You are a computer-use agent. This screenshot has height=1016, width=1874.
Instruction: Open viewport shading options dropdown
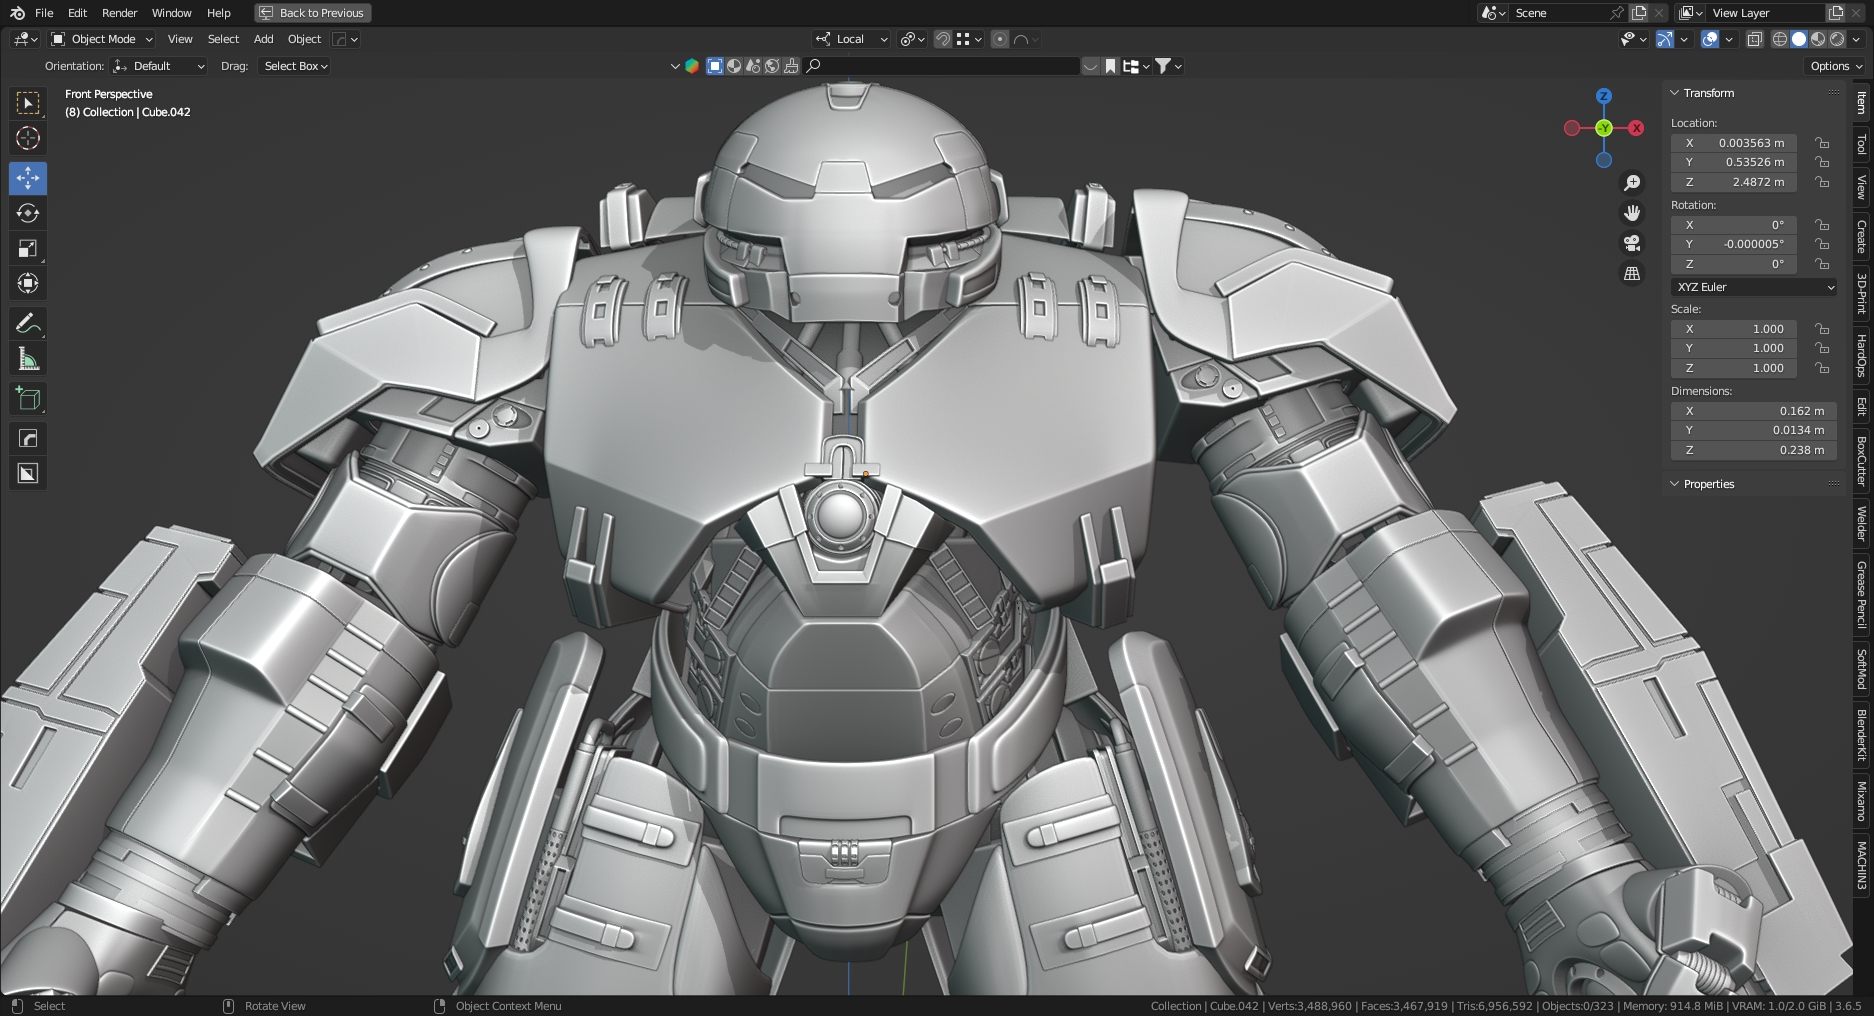pyautogui.click(x=1856, y=39)
